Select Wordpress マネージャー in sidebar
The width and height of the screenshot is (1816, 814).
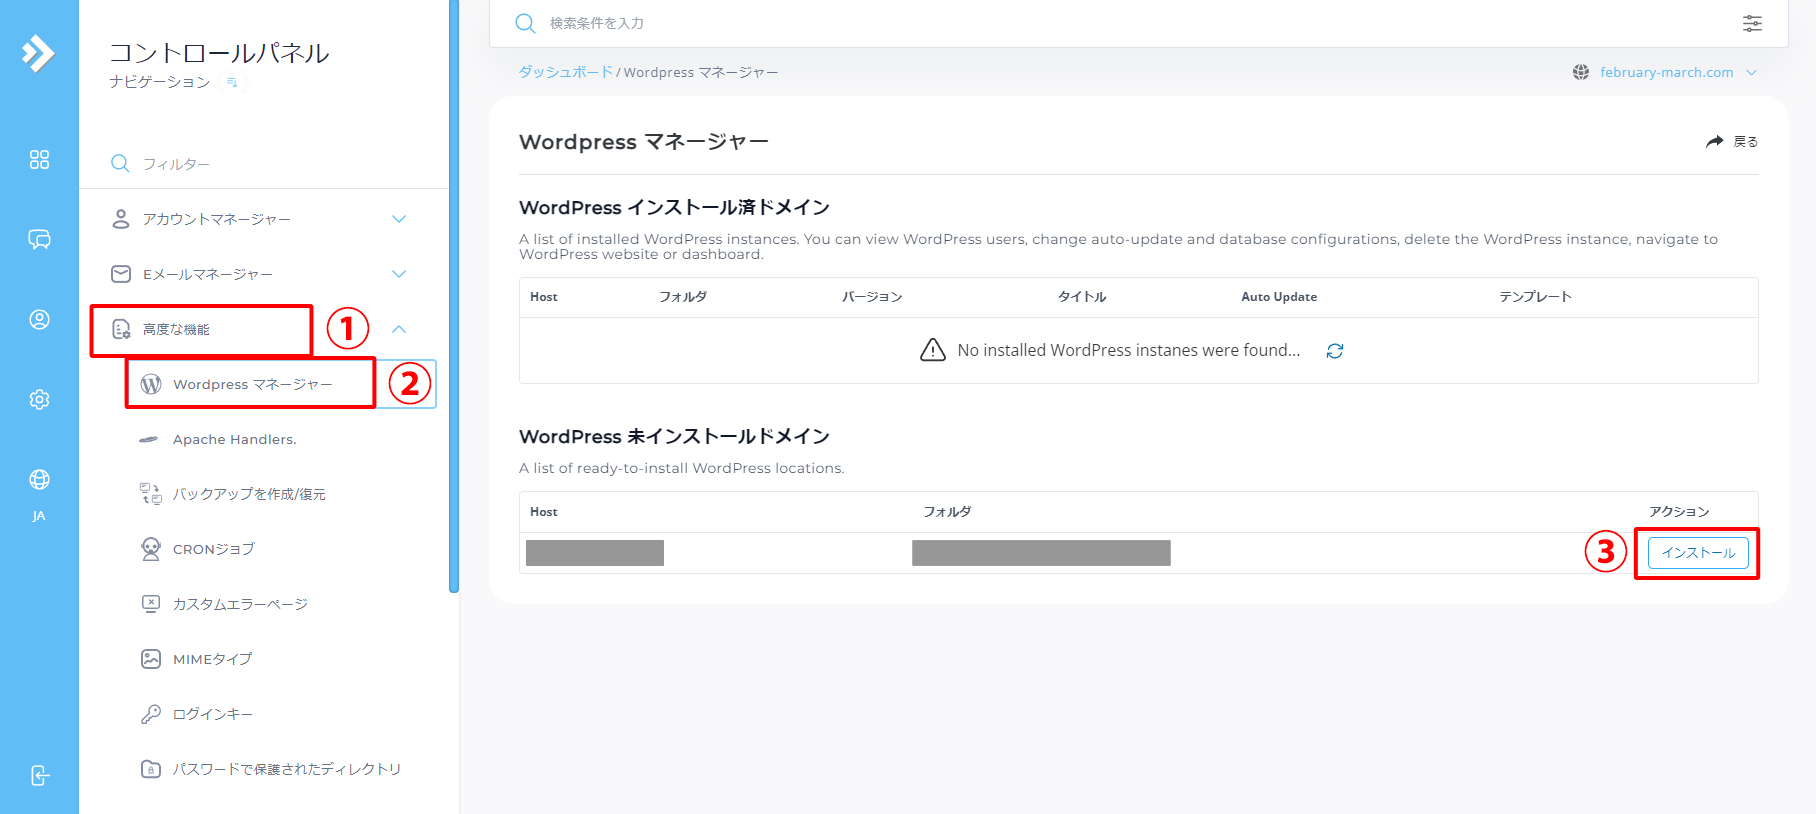[252, 384]
